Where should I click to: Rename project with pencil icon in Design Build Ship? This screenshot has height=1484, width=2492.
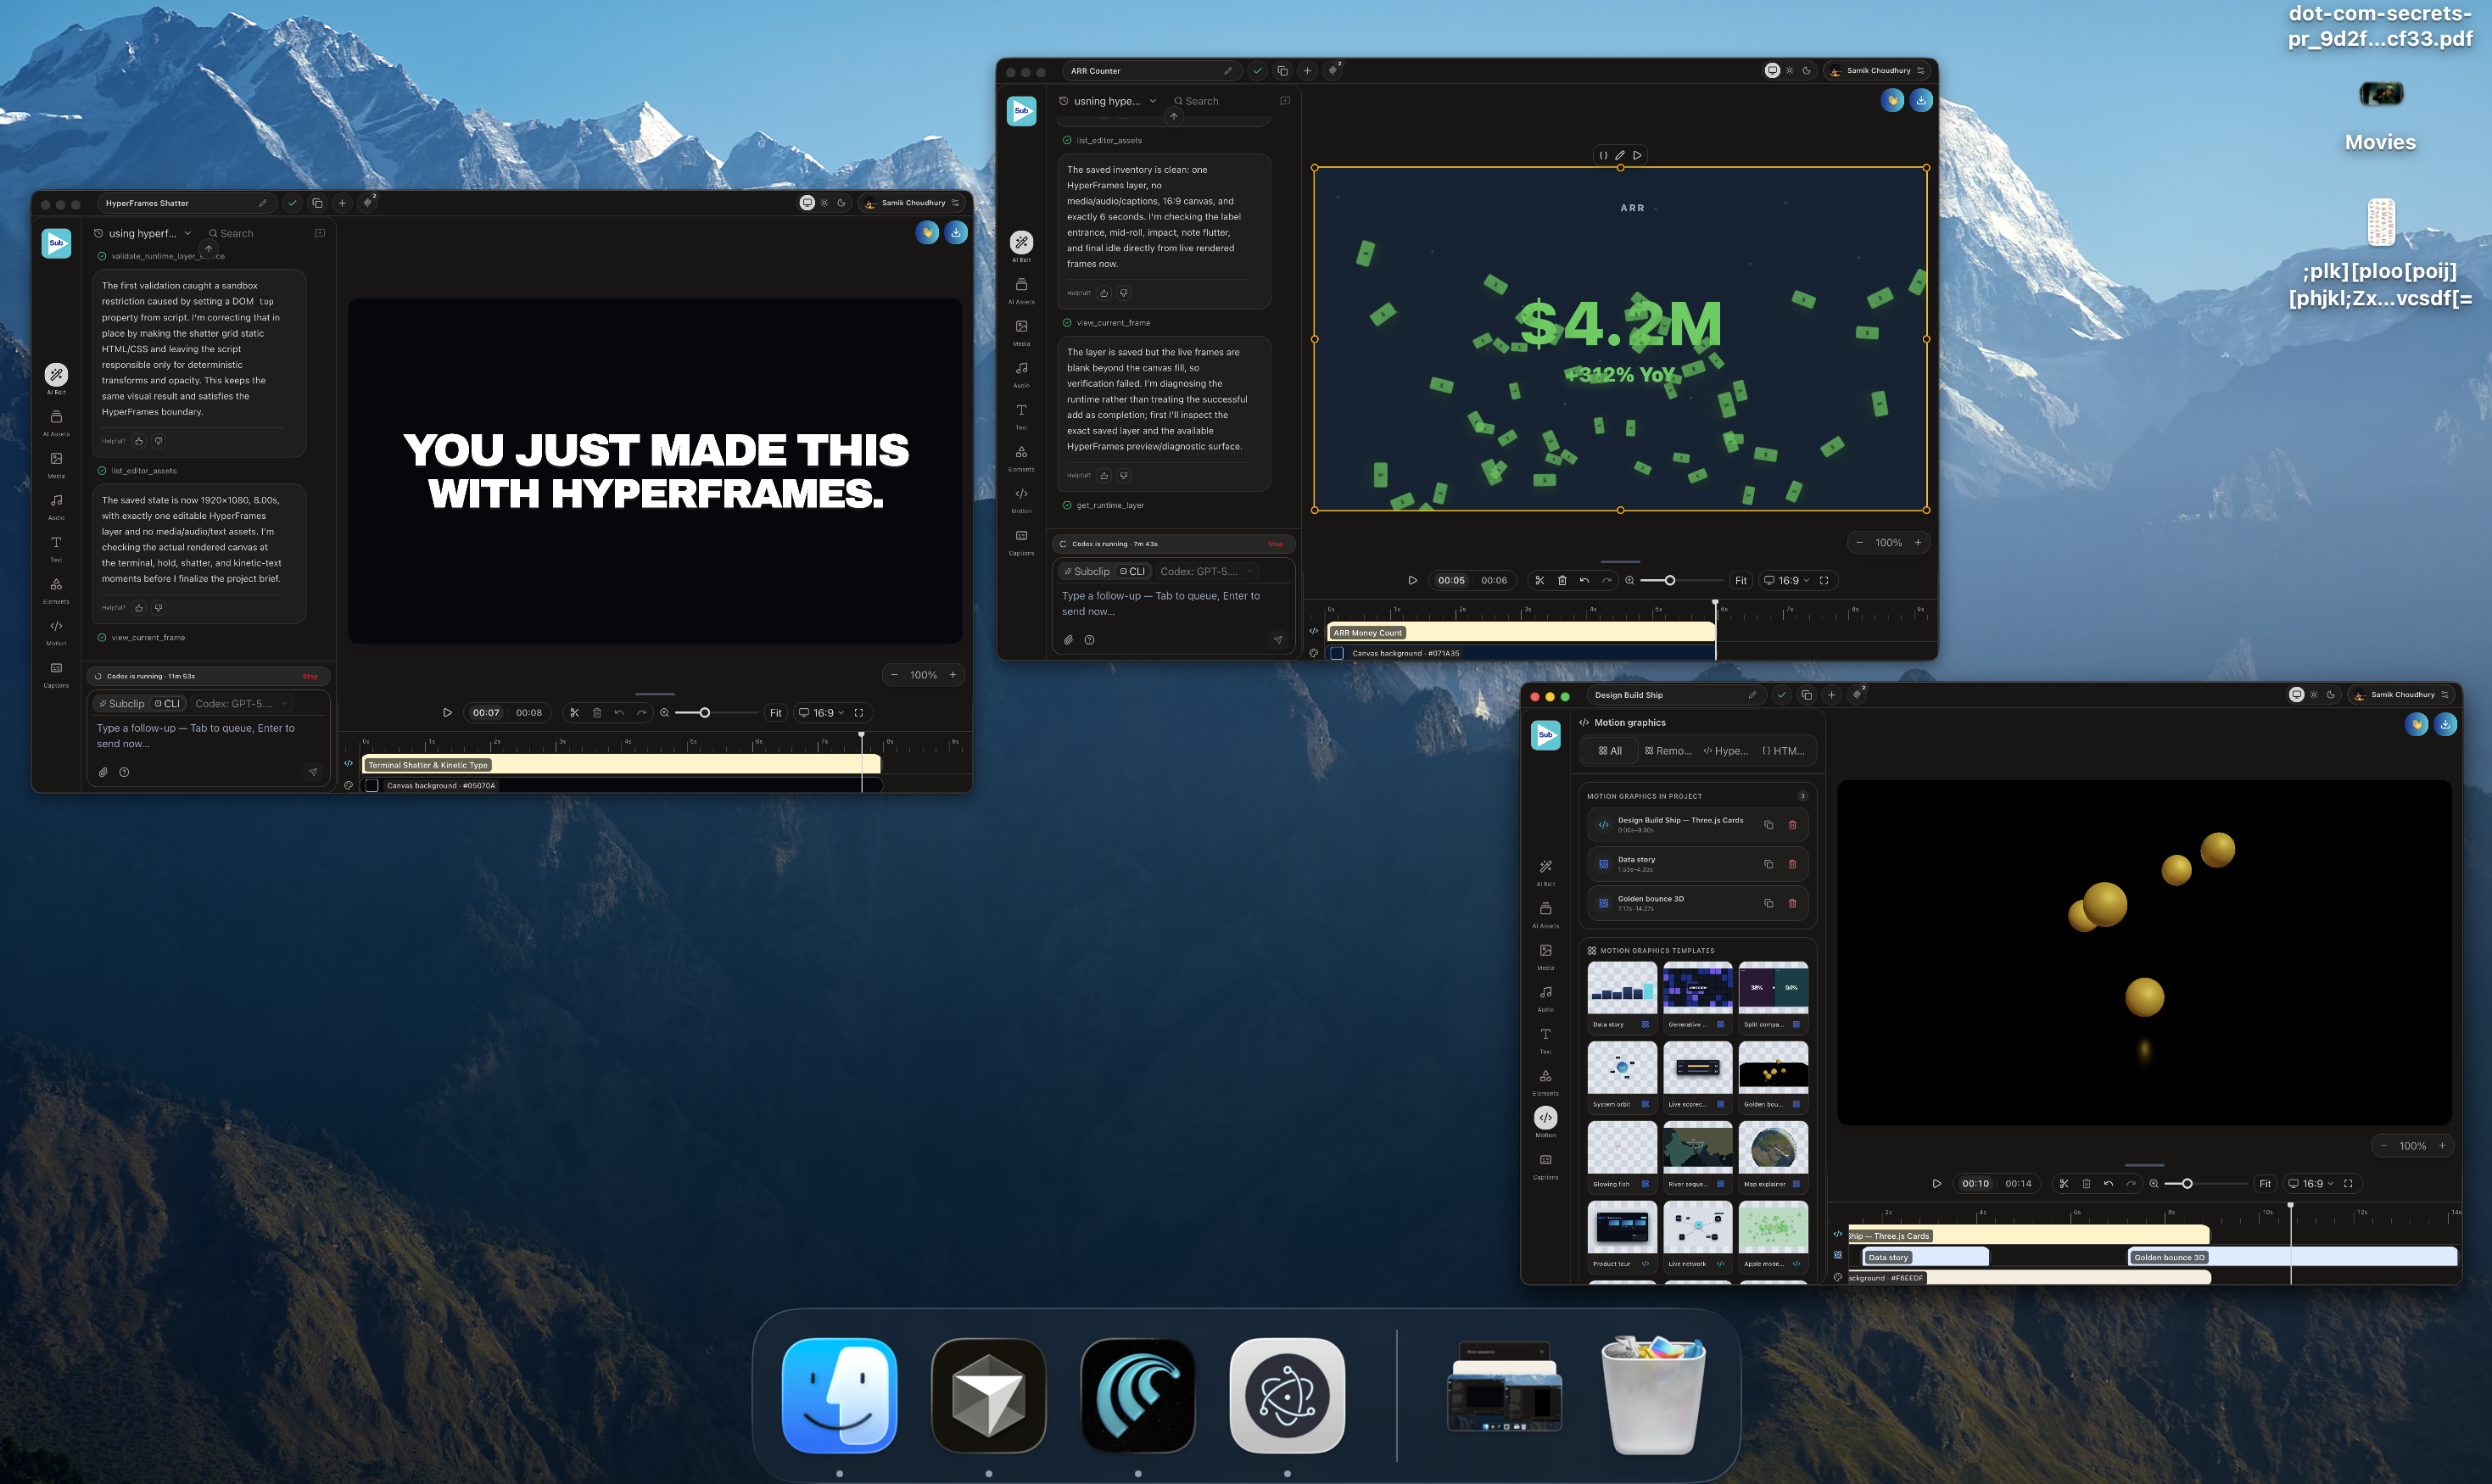[x=1752, y=695]
